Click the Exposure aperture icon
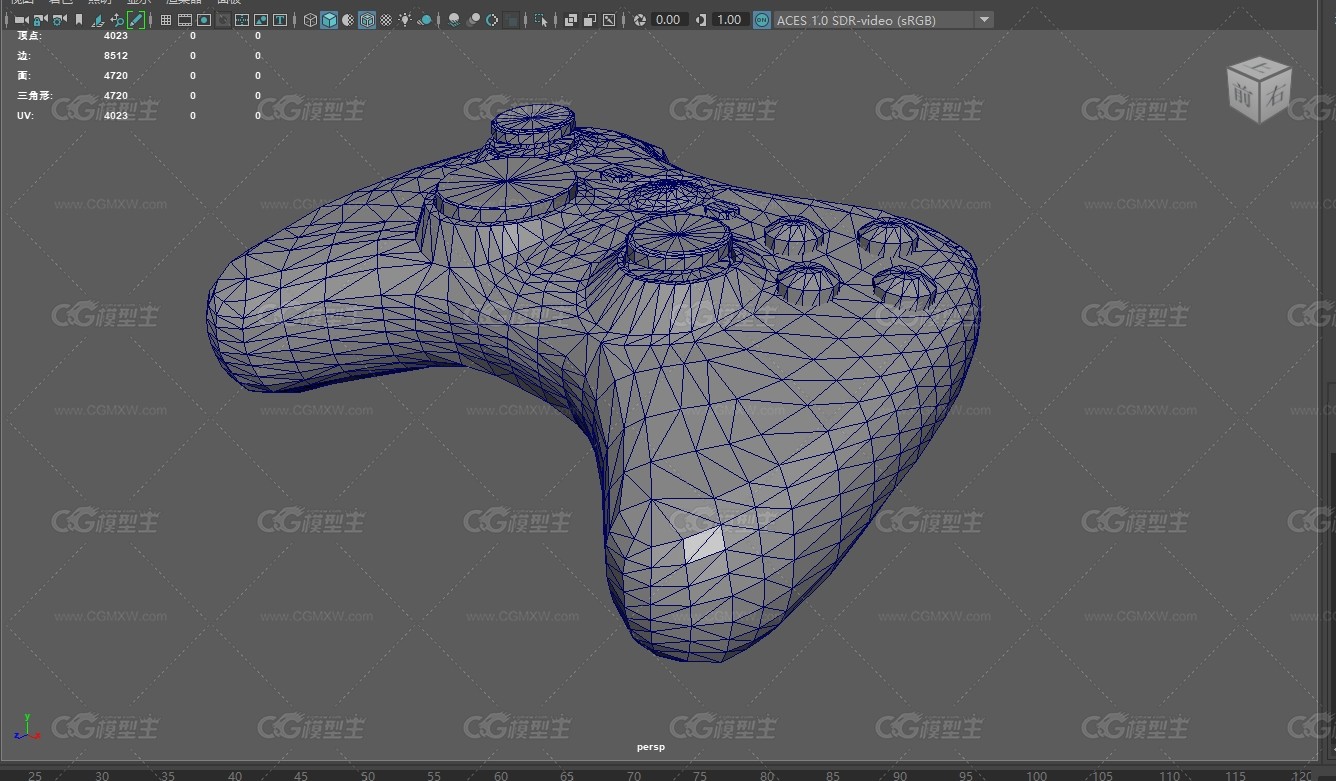This screenshot has width=1336, height=781. [x=640, y=20]
